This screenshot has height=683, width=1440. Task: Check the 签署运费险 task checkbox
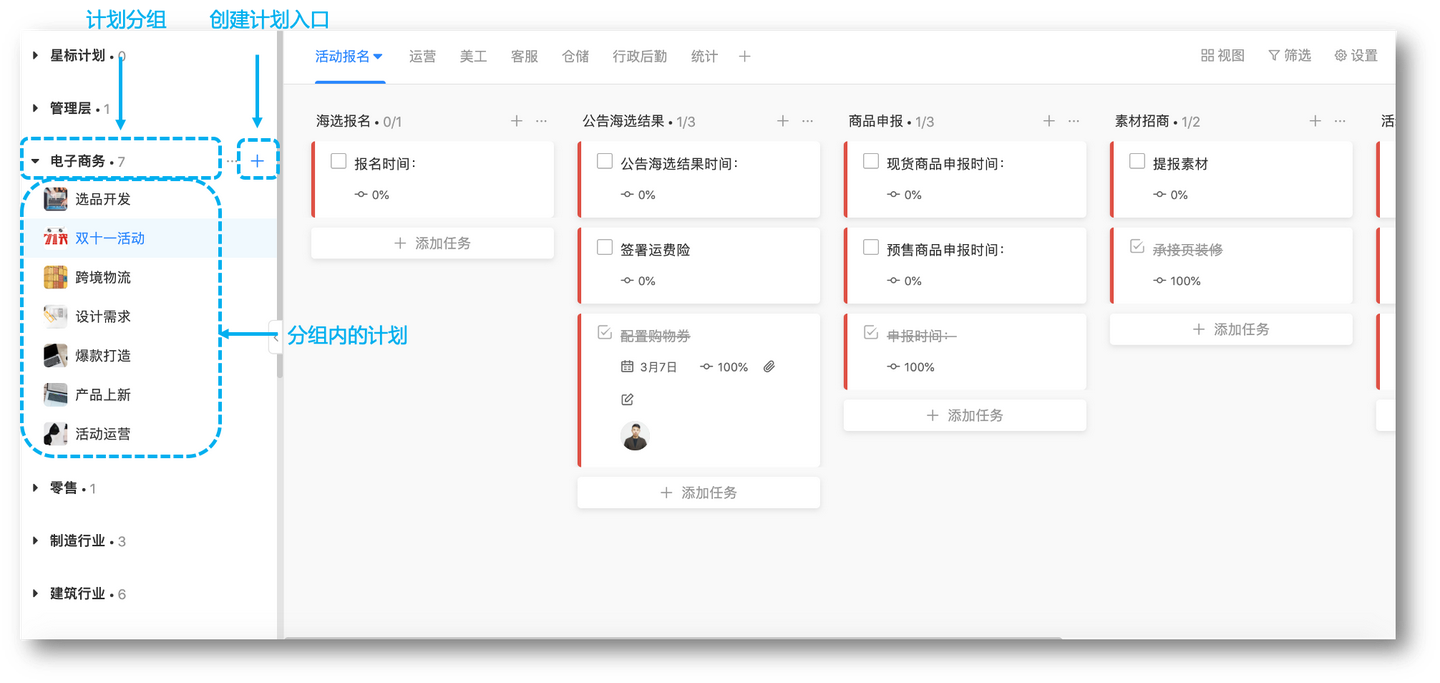604,247
